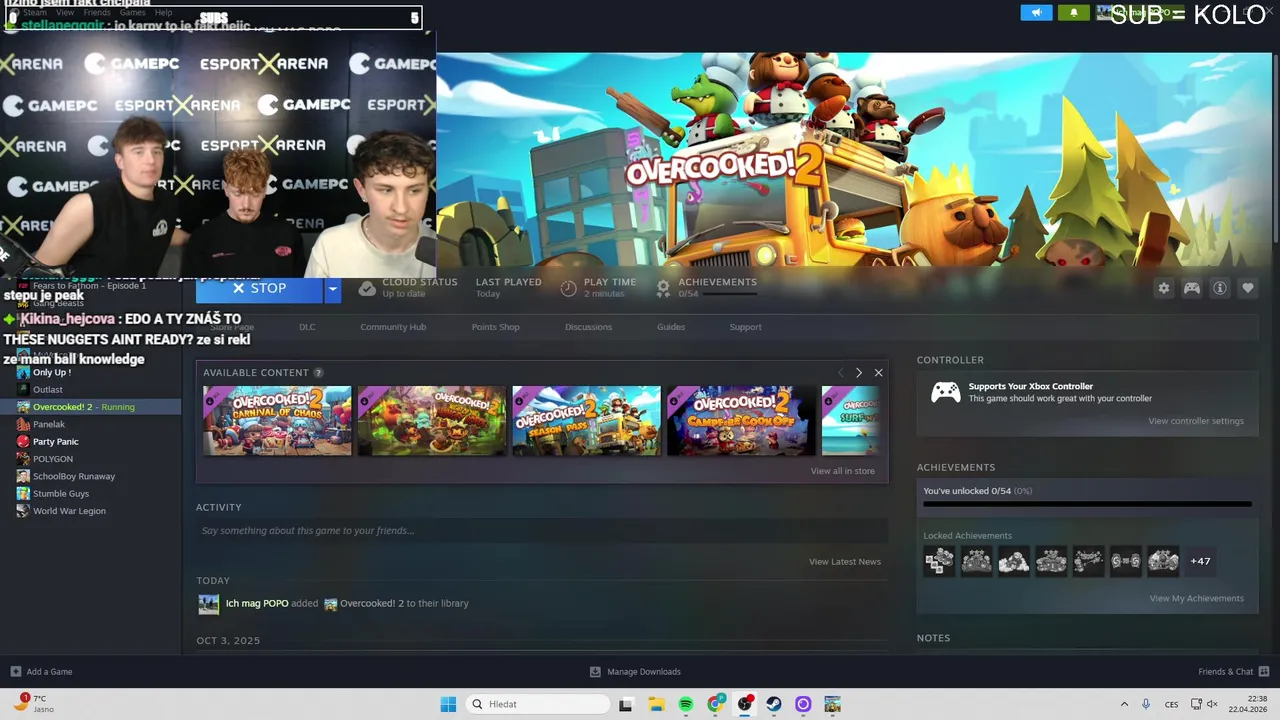1280x720 pixels.
Task: Click the Play Time clock icon
Action: point(568,288)
